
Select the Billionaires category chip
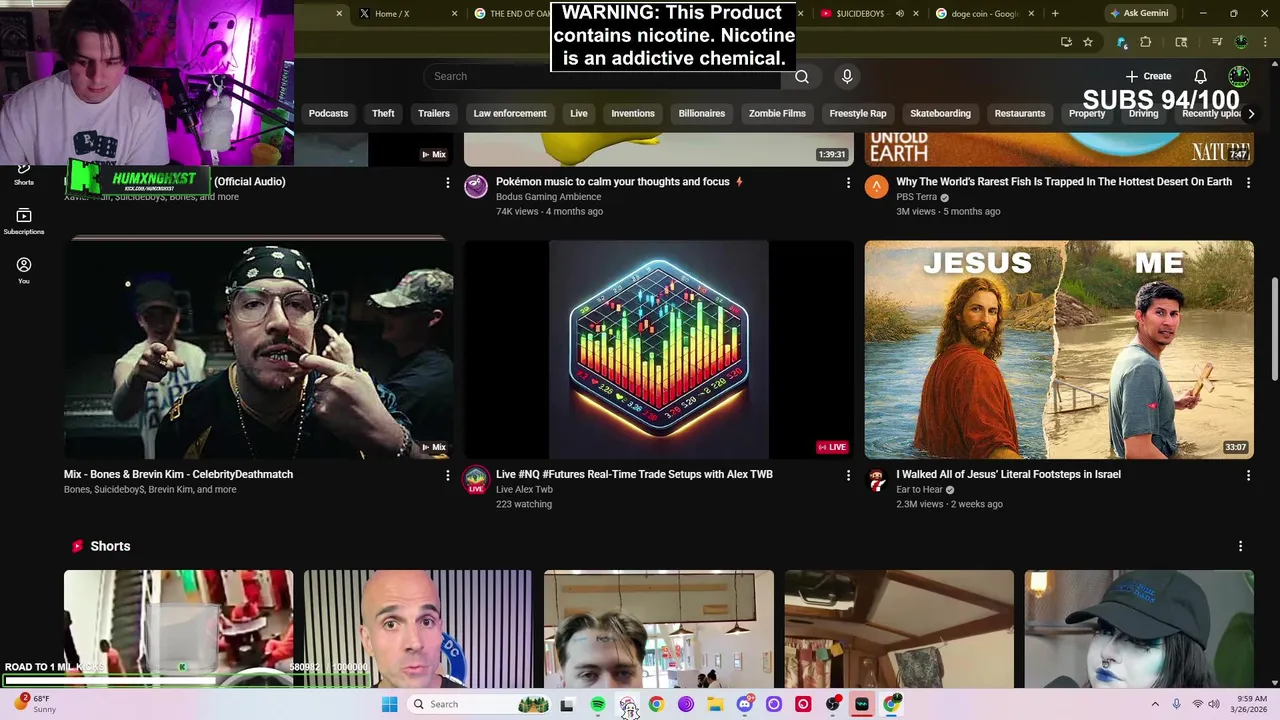tap(702, 114)
